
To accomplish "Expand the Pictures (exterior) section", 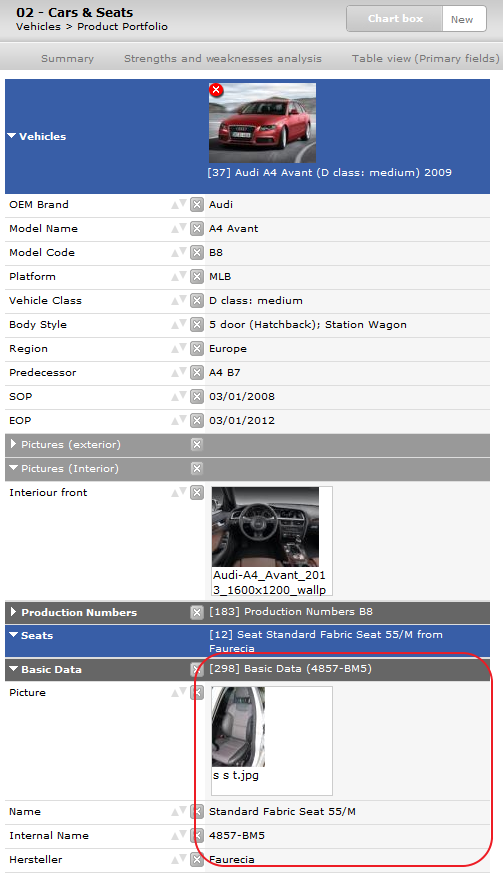I will (x=14, y=444).
